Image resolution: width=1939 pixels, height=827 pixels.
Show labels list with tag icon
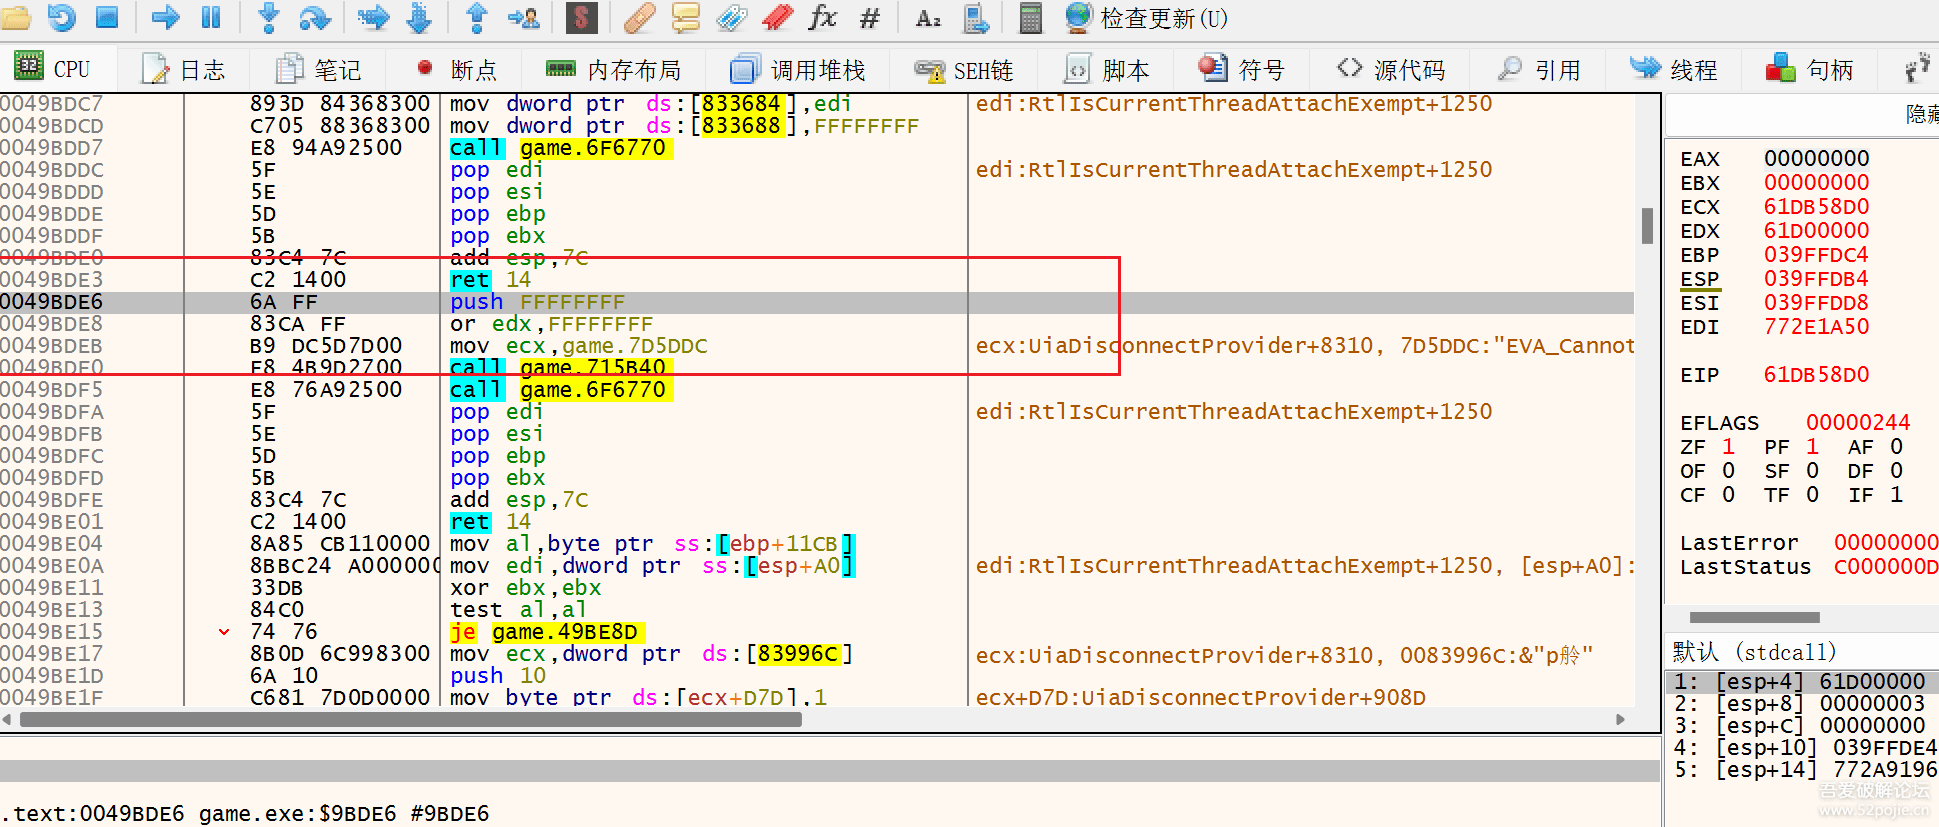click(x=732, y=17)
